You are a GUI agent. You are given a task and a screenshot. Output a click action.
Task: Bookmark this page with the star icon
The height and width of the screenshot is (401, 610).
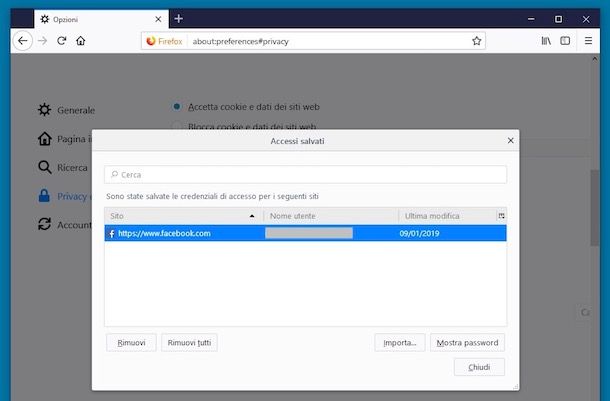click(x=477, y=41)
